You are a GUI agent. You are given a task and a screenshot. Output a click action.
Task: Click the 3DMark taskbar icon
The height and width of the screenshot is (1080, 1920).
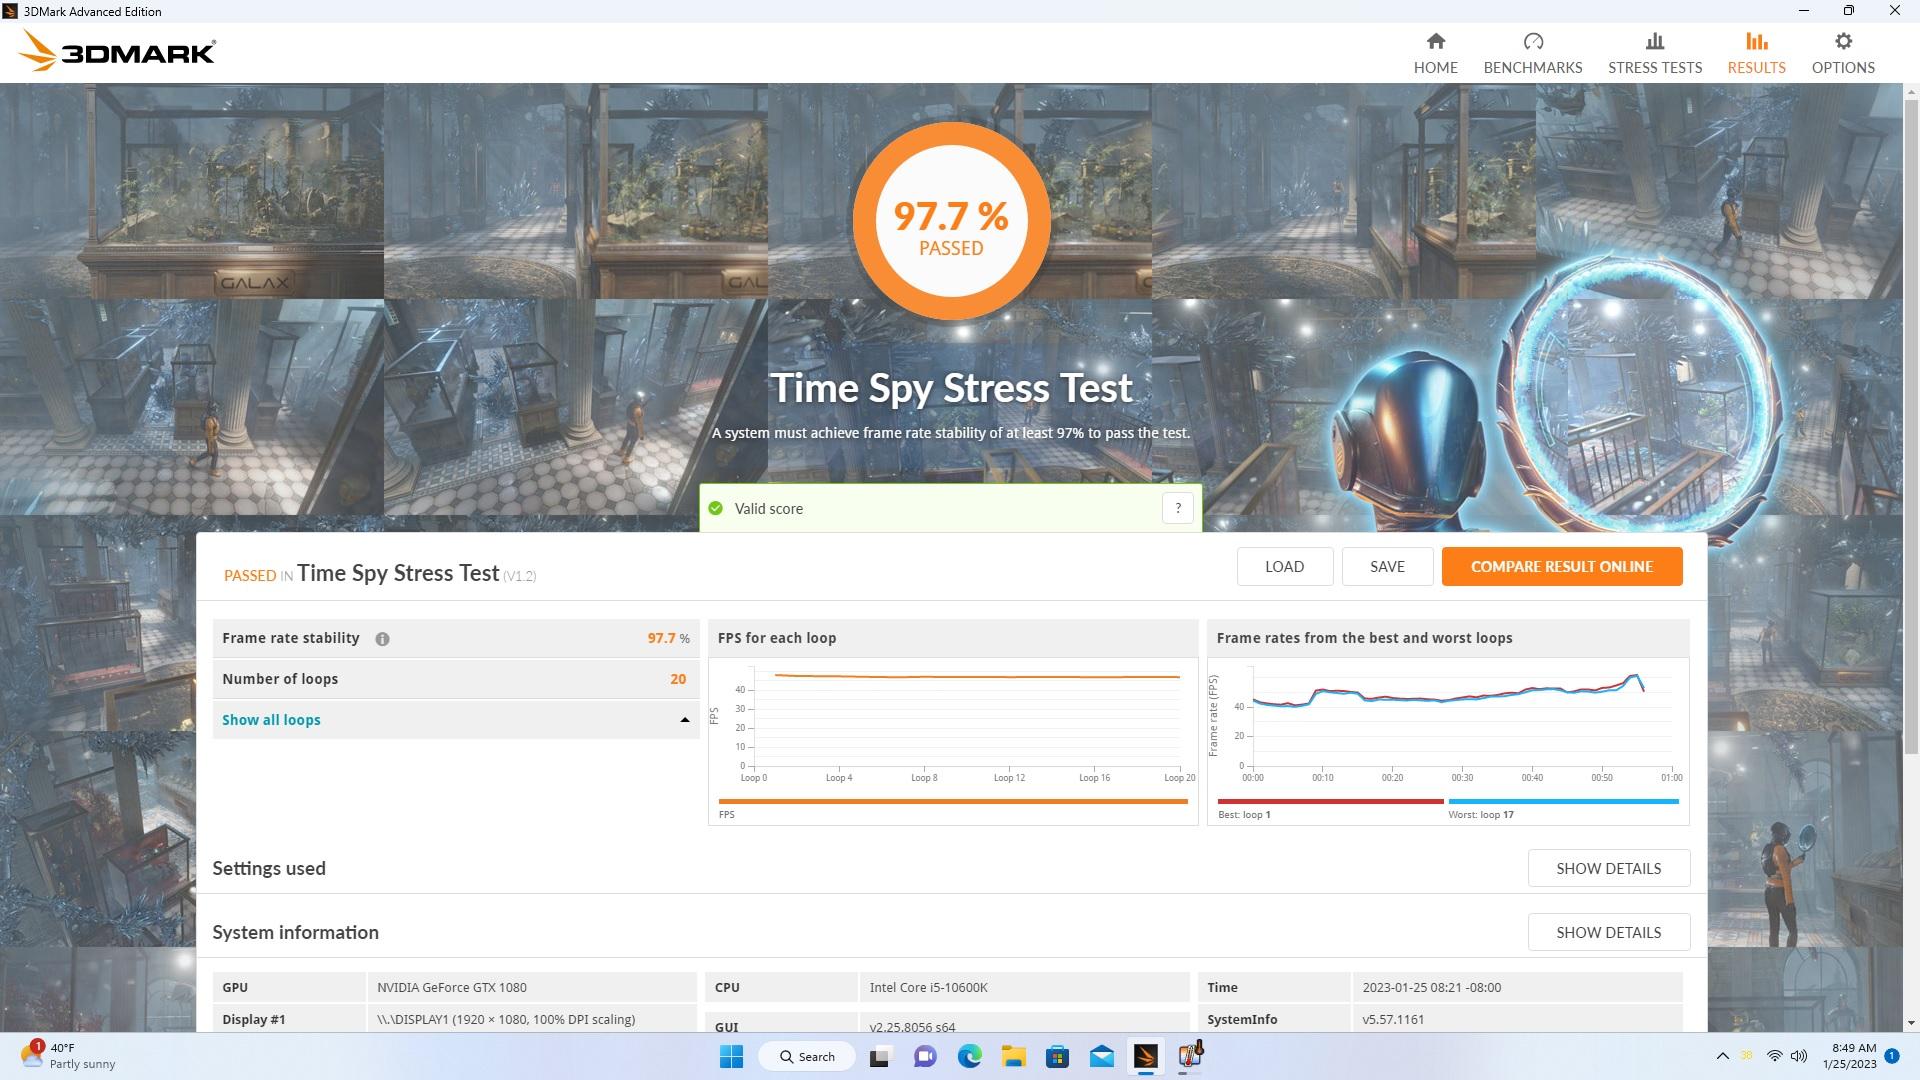coord(1145,1056)
